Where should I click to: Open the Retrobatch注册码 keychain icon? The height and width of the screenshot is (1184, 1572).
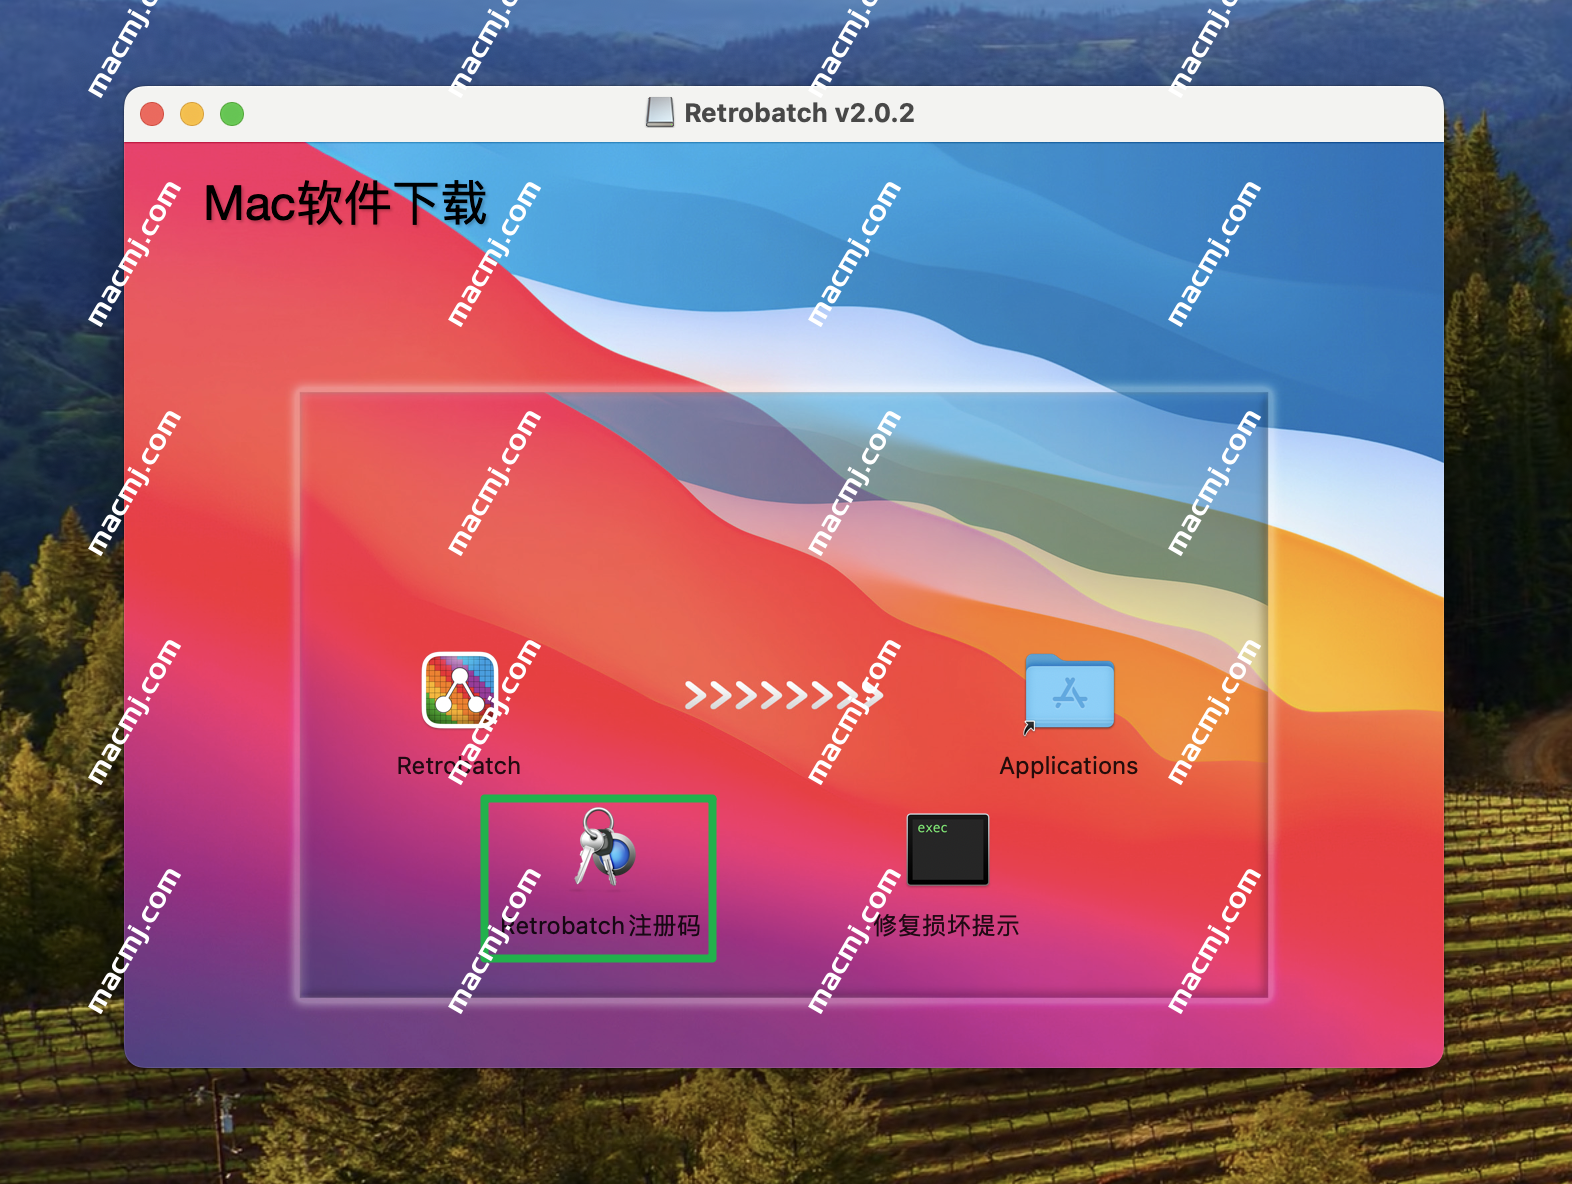coord(604,848)
